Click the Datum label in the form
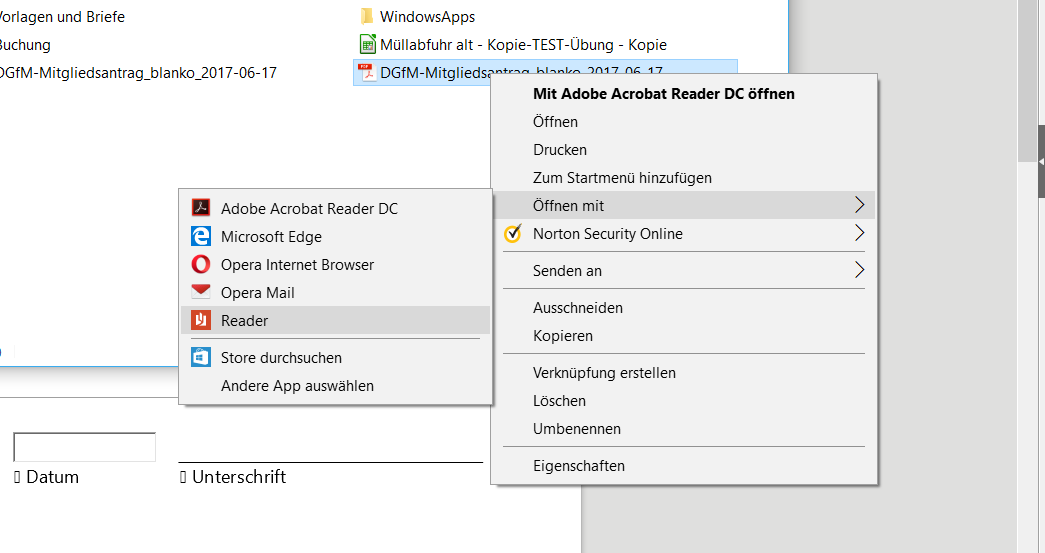 [52, 476]
